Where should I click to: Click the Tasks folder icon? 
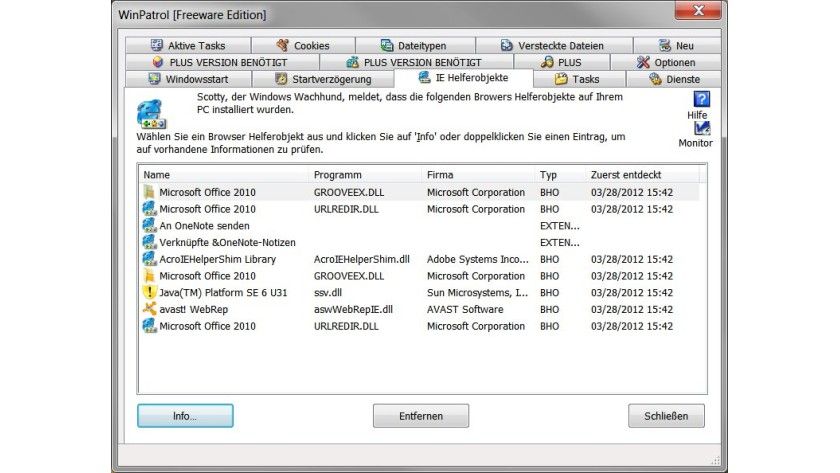click(561, 79)
